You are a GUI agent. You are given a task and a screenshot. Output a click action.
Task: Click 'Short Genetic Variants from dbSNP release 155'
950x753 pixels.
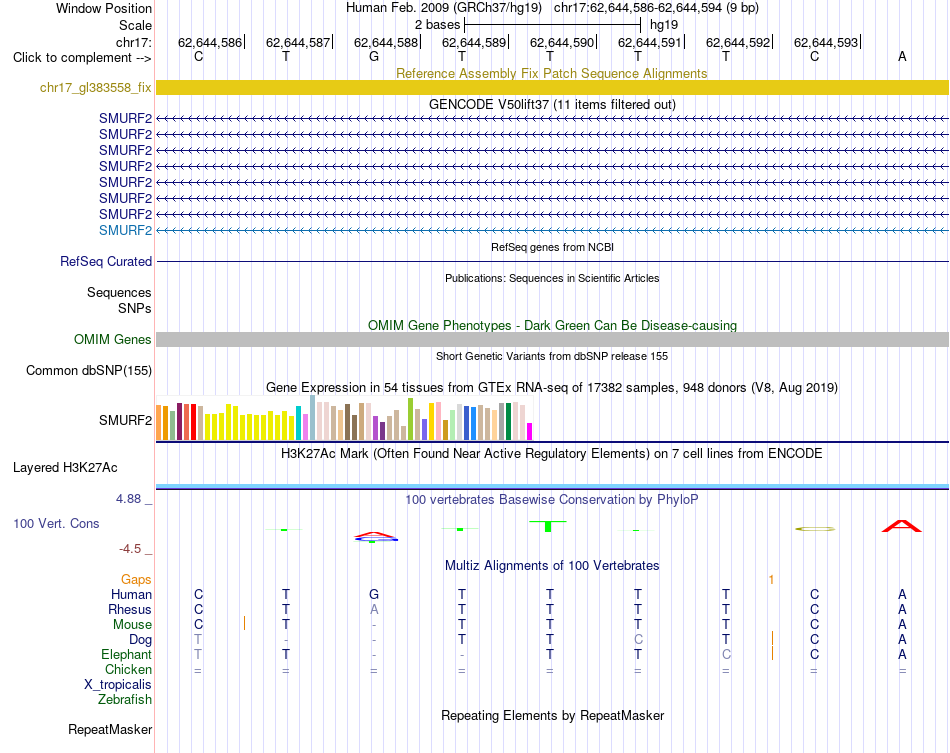point(552,356)
